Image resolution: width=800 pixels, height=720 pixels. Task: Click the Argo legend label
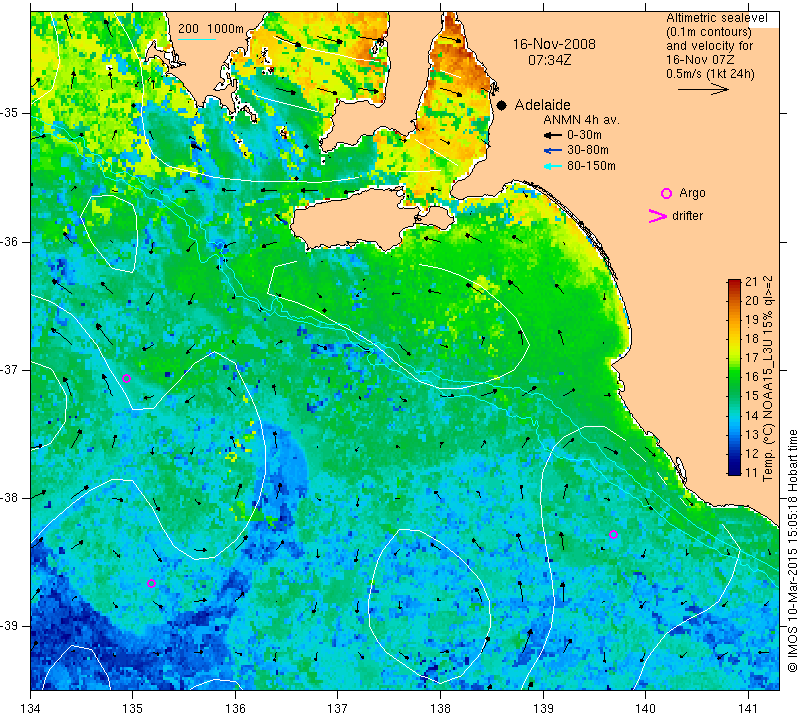[x=692, y=193]
